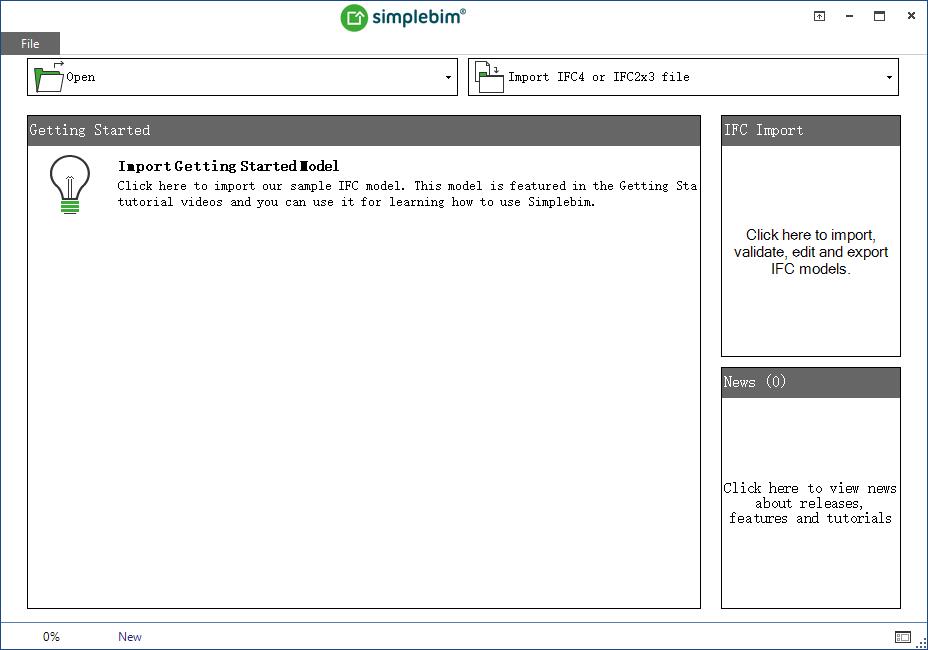The height and width of the screenshot is (650, 928).
Task: Click the IFC Import panel header
Action: [x=811, y=130]
